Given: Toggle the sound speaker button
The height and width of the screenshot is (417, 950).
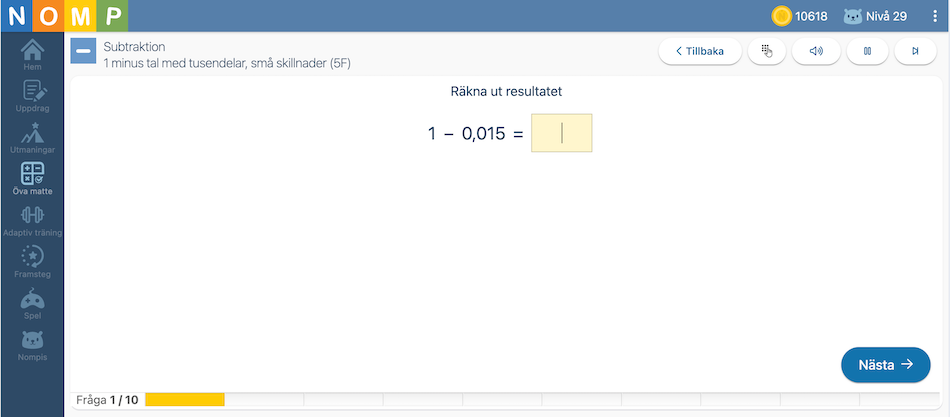Looking at the screenshot, I should 816,51.
